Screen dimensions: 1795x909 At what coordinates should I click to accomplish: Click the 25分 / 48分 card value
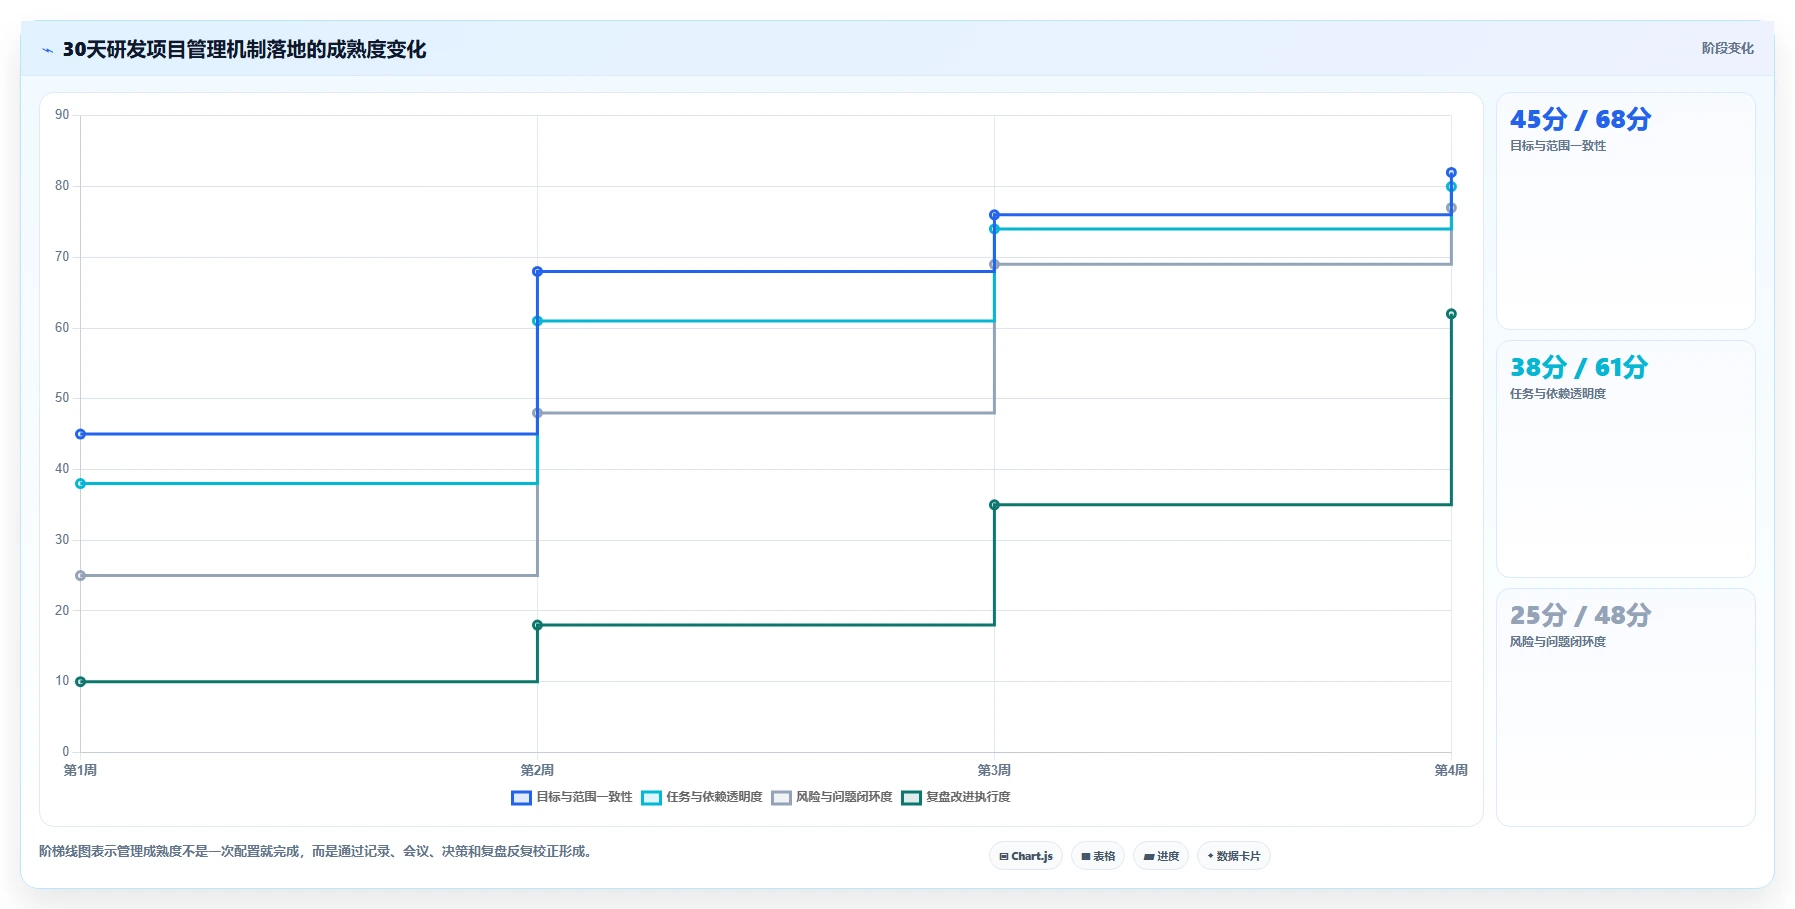(x=1580, y=615)
